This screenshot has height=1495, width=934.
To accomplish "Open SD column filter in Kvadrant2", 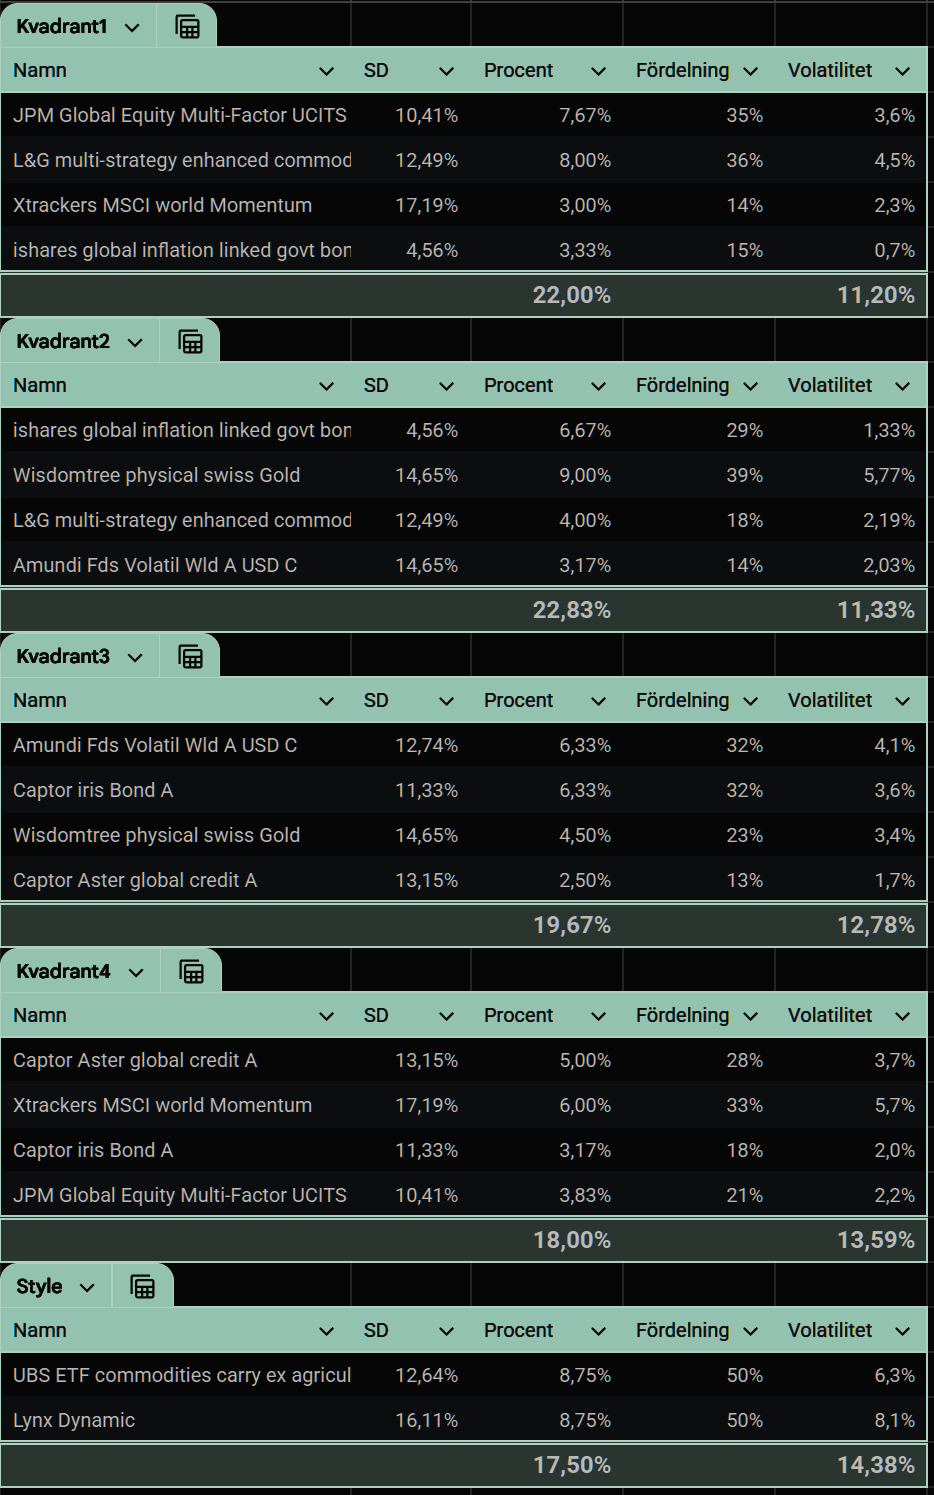I will (446, 386).
